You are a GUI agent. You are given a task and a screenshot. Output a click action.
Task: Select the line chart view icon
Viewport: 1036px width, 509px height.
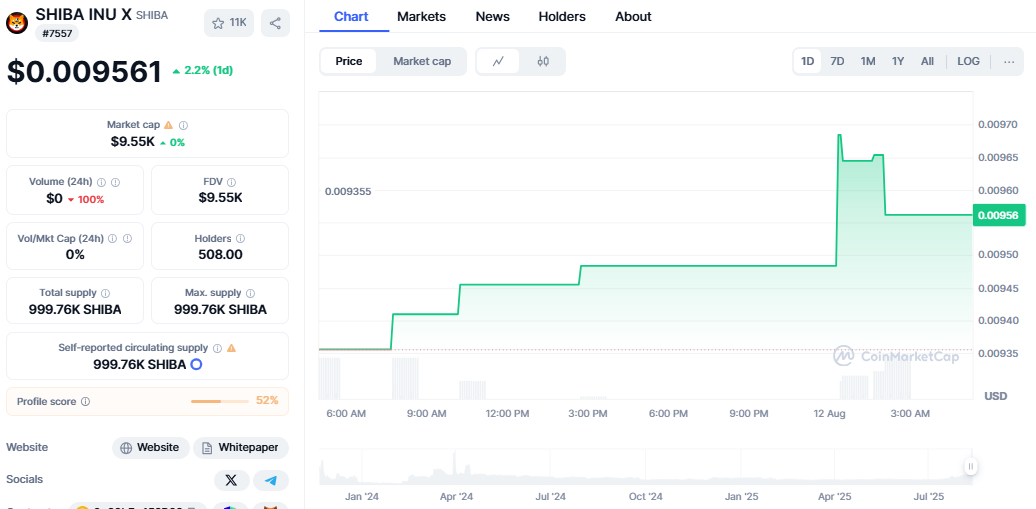[498, 61]
